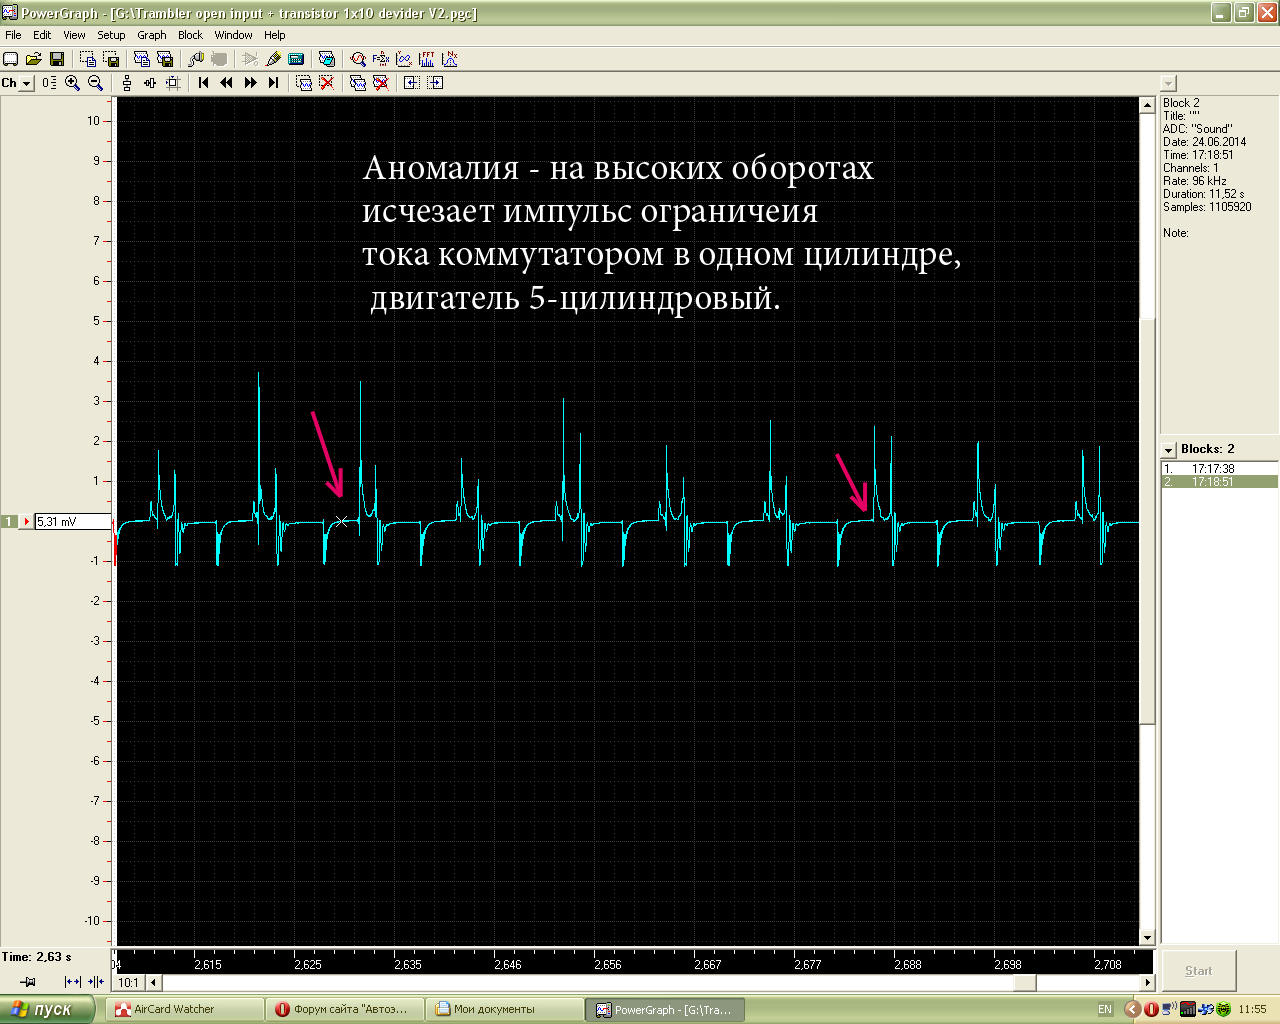
Task: Click the 10:1 time scale button
Action: pyautogui.click(x=129, y=982)
